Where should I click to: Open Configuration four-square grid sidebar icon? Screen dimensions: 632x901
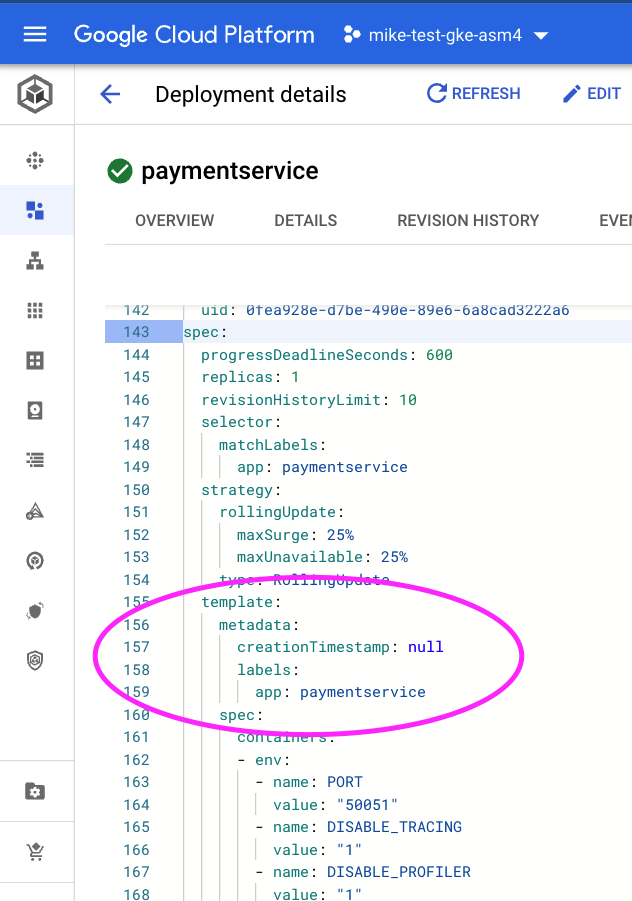pyautogui.click(x=35, y=361)
